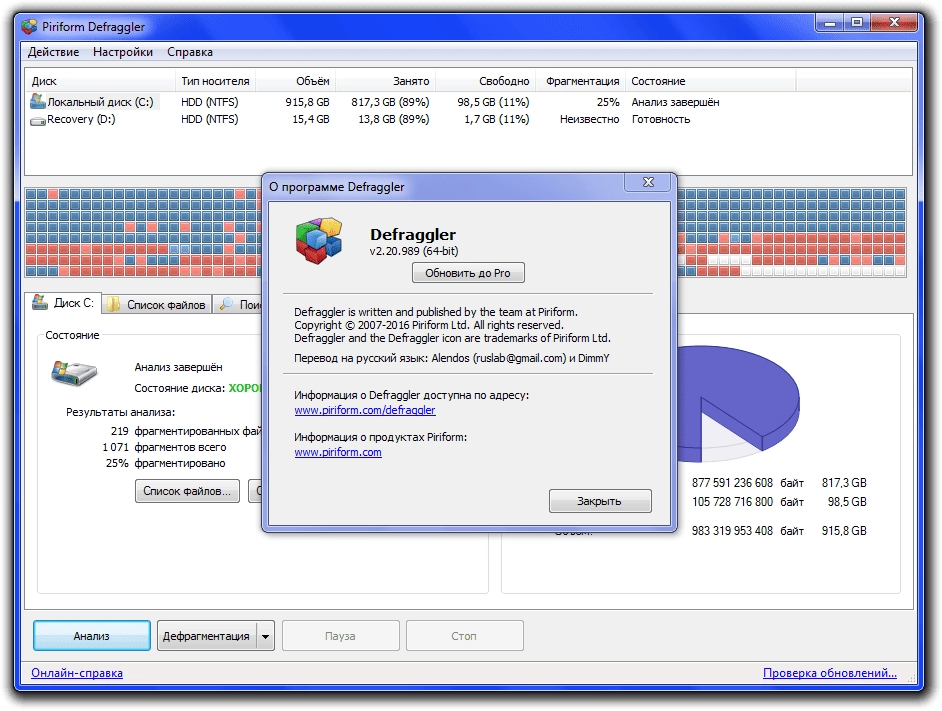Open the Настройки menu
Viewport: 942px width, 711px height.
[x=123, y=52]
